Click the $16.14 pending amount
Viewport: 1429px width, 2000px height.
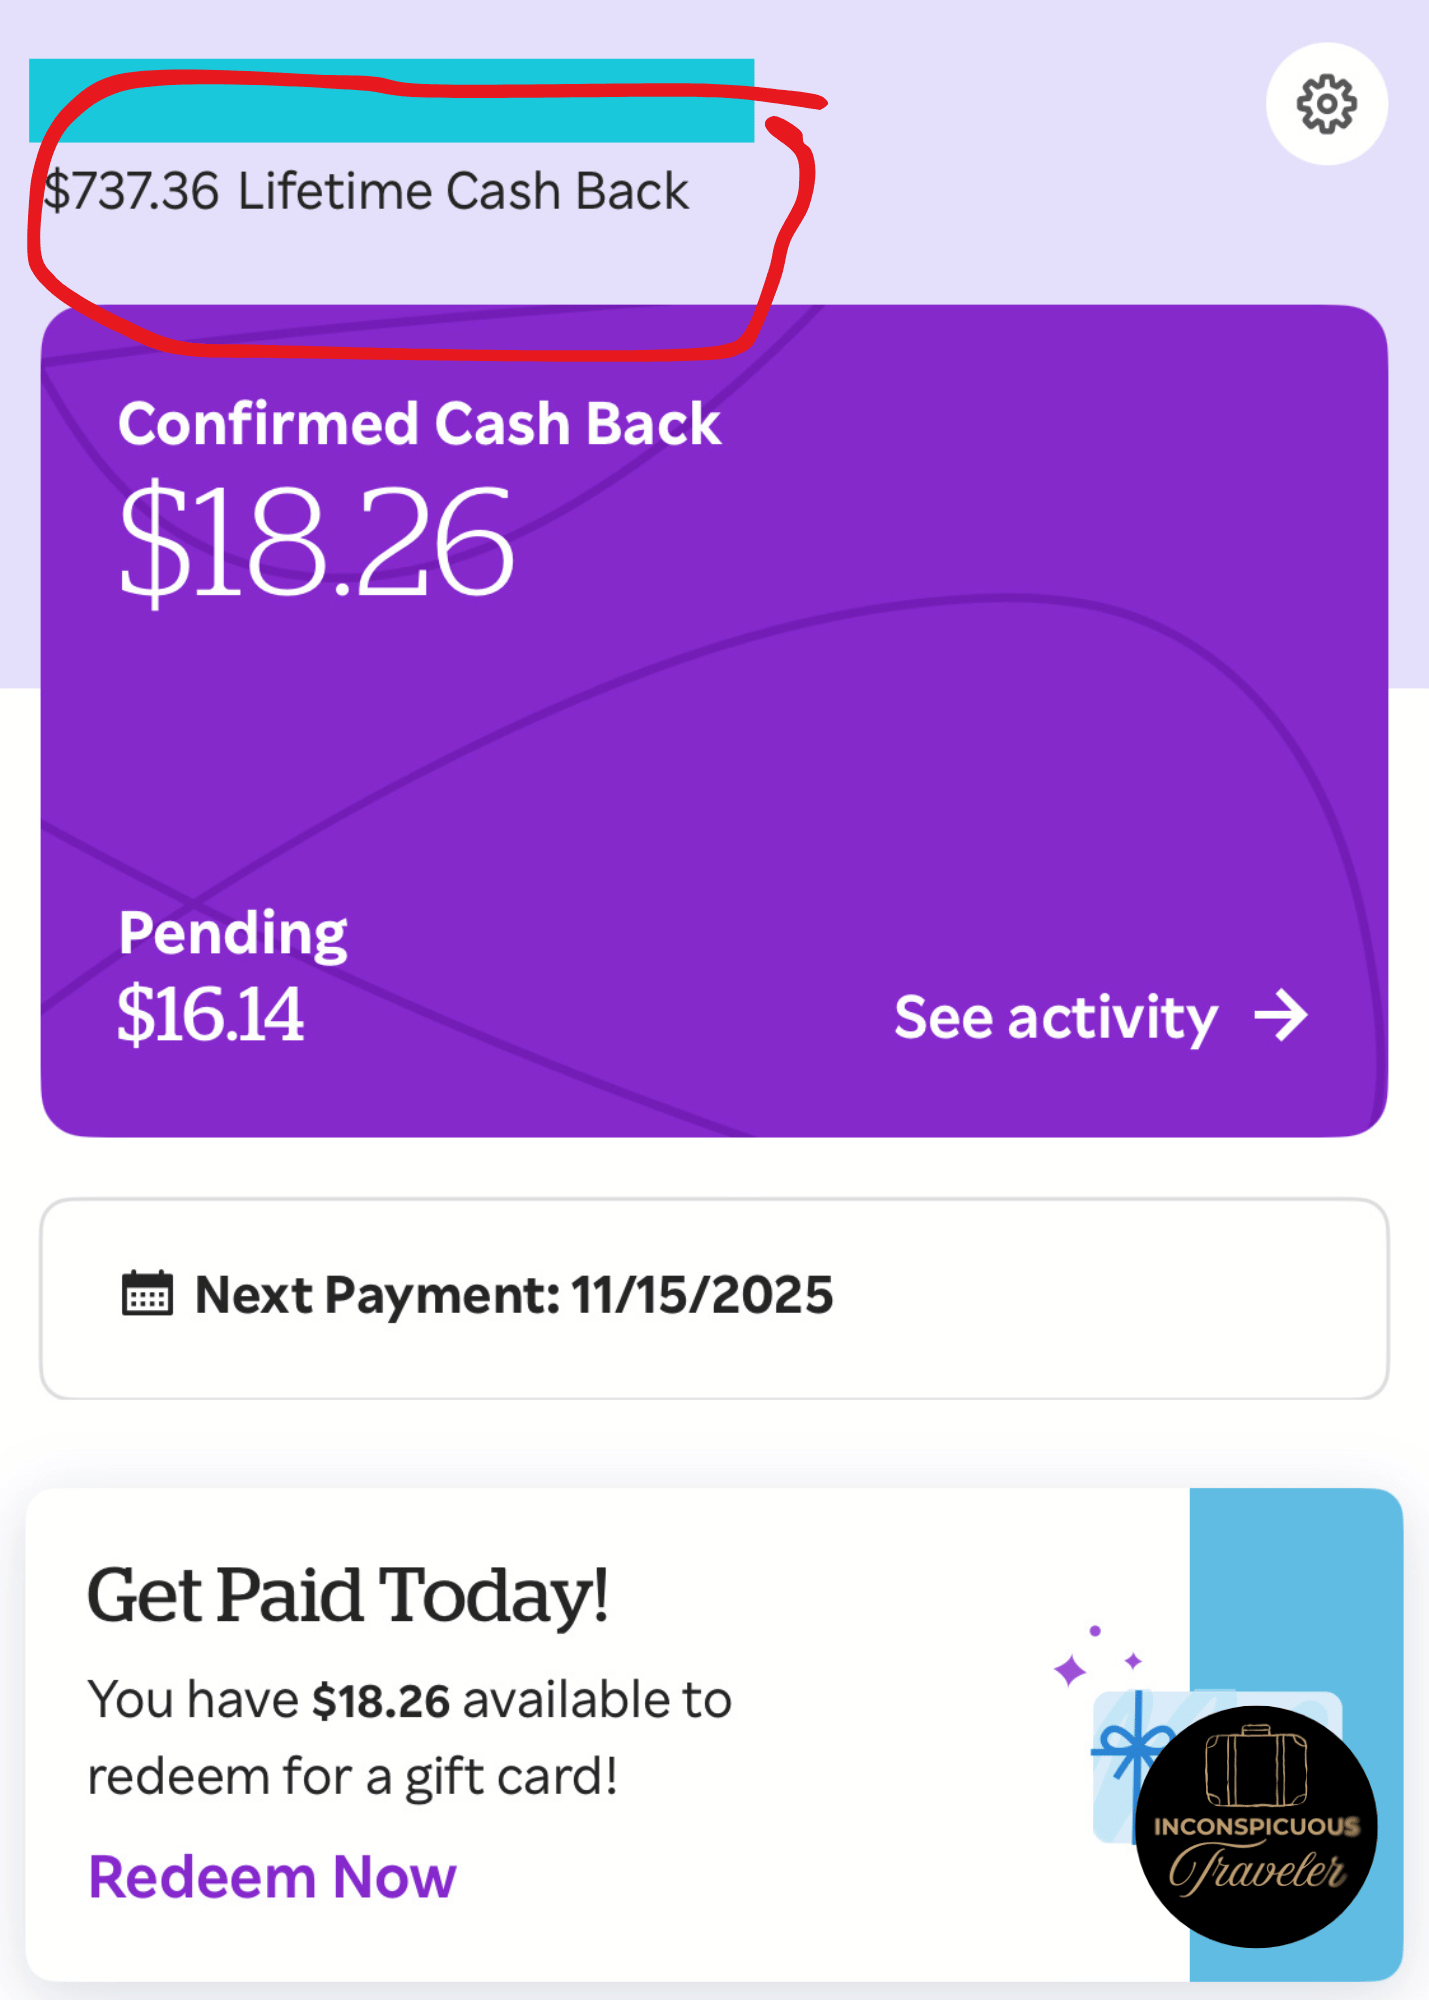point(210,1015)
